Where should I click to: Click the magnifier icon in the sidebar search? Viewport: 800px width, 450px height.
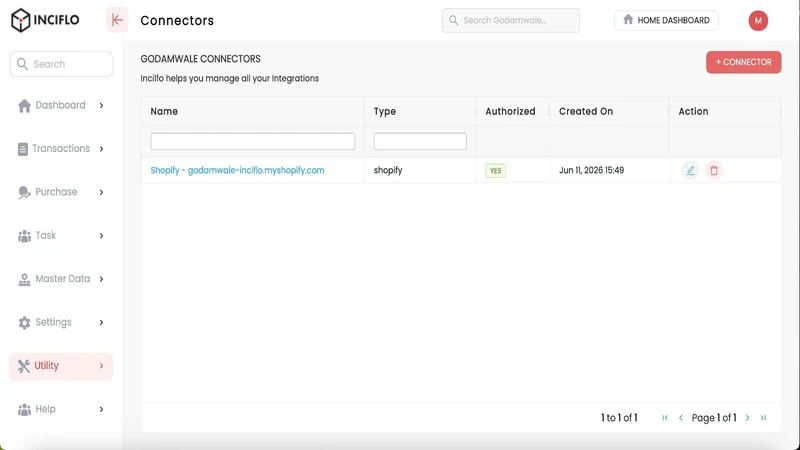pyautogui.click(x=22, y=64)
